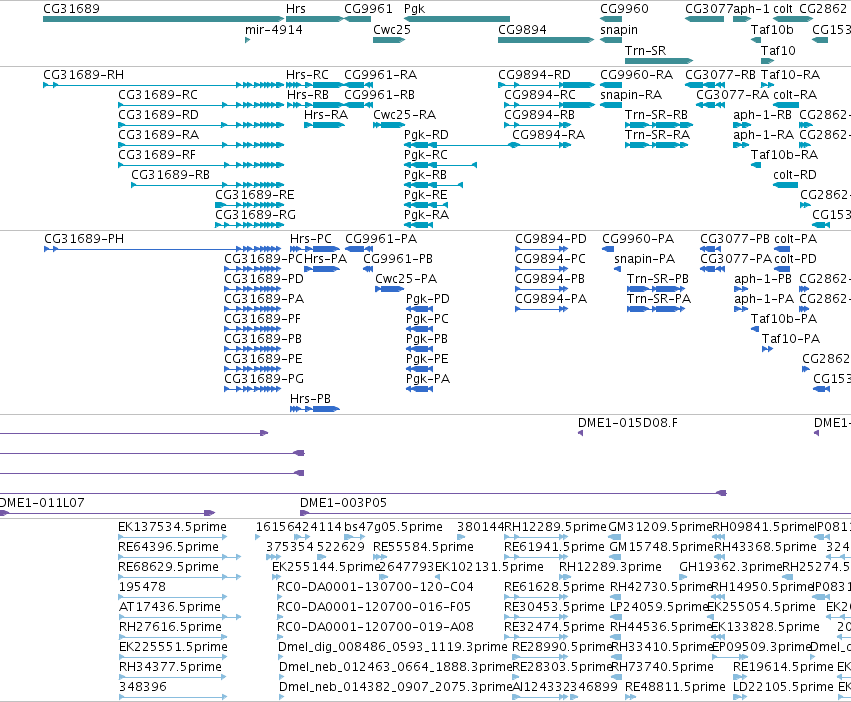The width and height of the screenshot is (851, 702).
Task: Click EST RE48811.5prime
Action: tap(630, 697)
